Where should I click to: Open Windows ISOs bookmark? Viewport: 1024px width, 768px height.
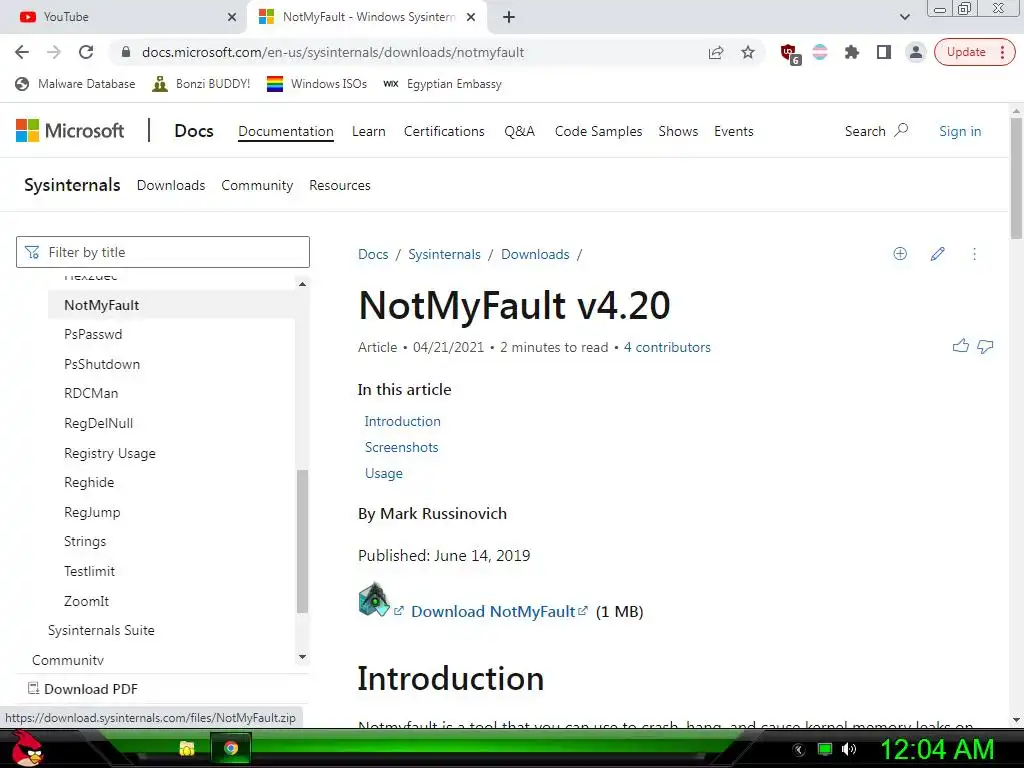coord(317,84)
